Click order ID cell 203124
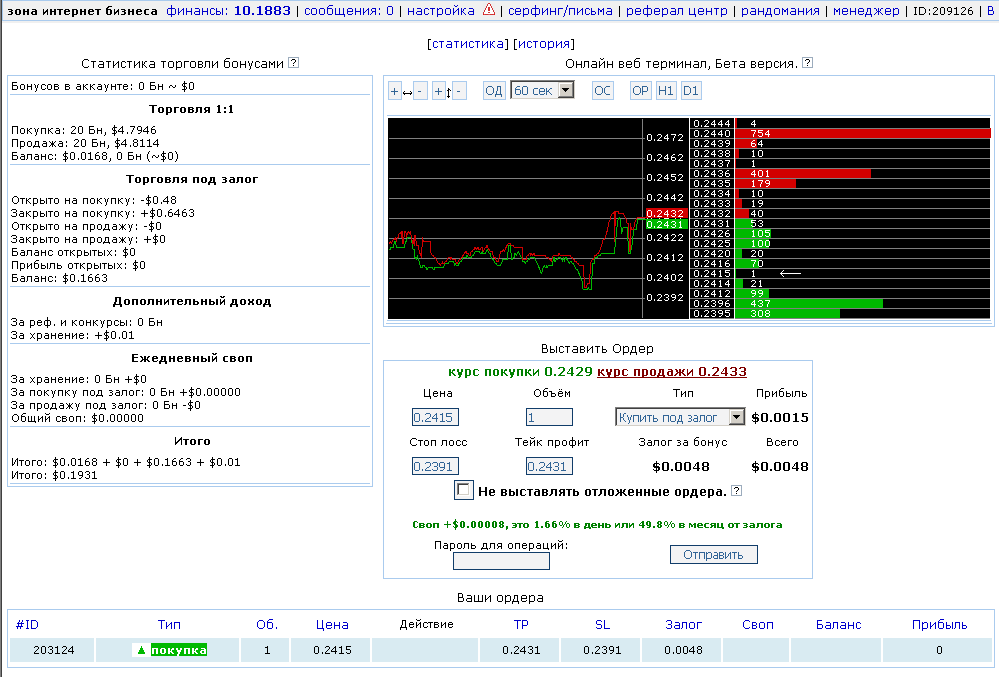Screen dimensions: 999x677 point(54,650)
